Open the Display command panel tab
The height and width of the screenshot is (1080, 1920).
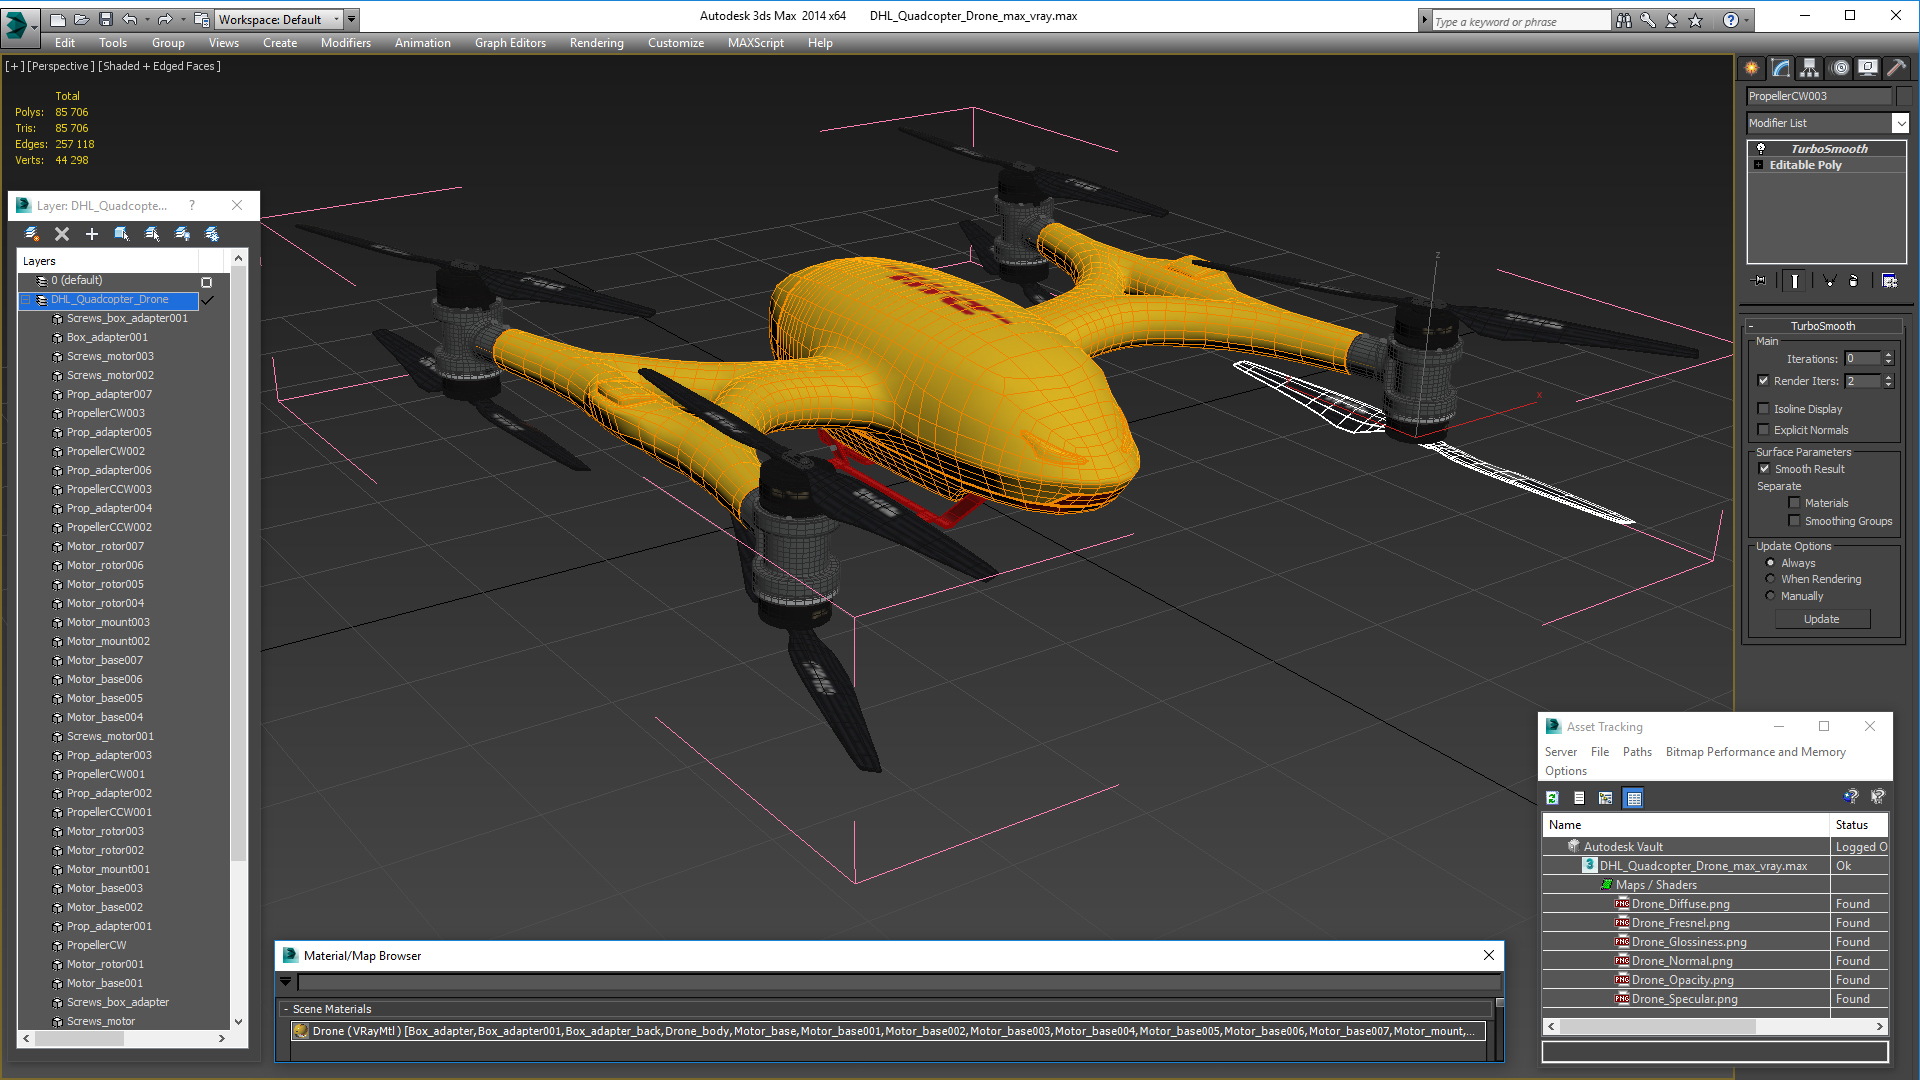click(1867, 68)
